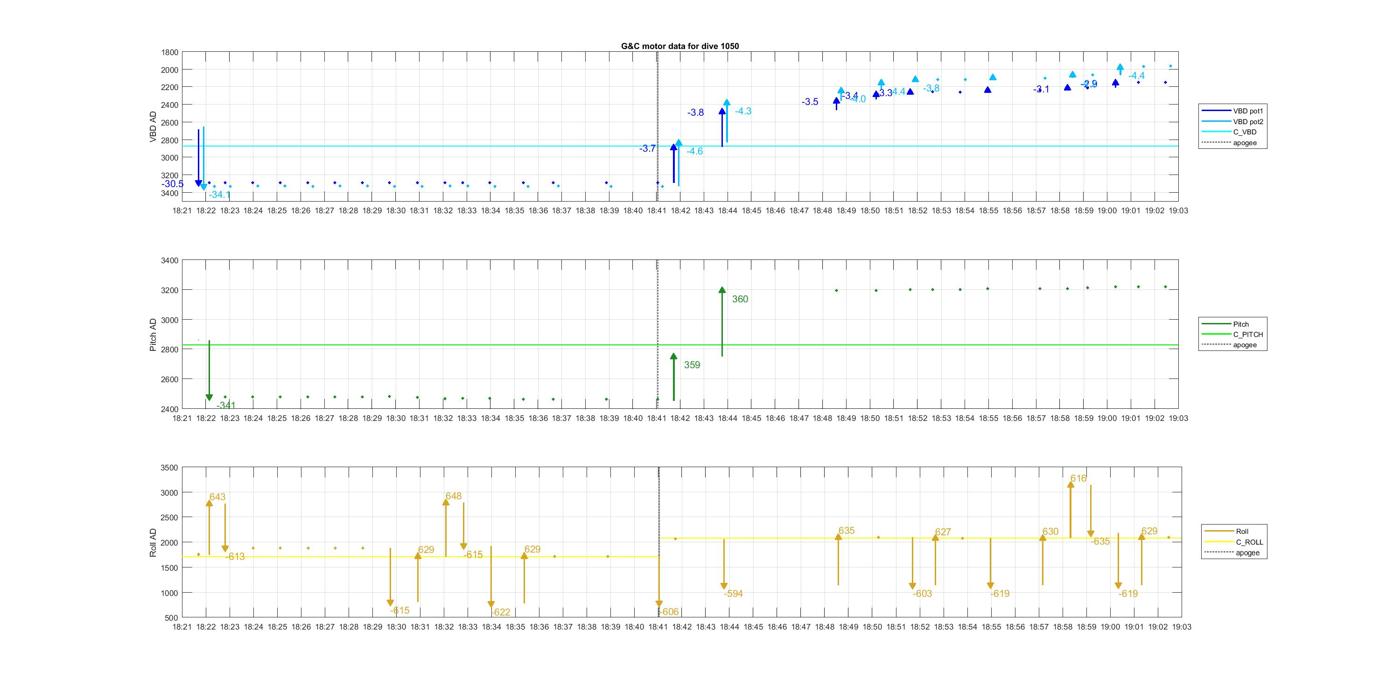
Task: Click the '500' y-axis tick in Roll plot
Action: coord(172,618)
